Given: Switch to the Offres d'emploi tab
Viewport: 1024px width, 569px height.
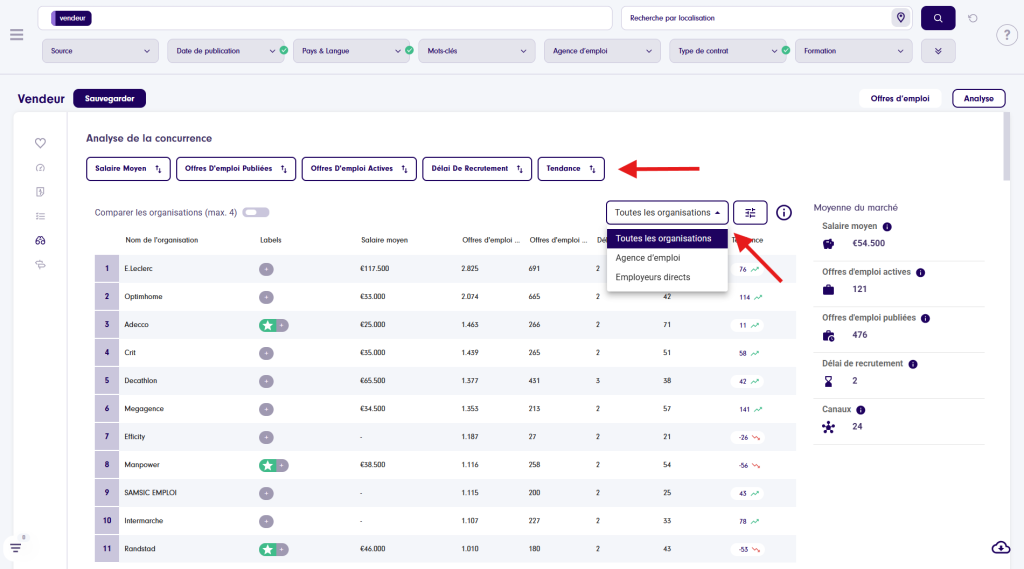Looking at the screenshot, I should (x=900, y=99).
